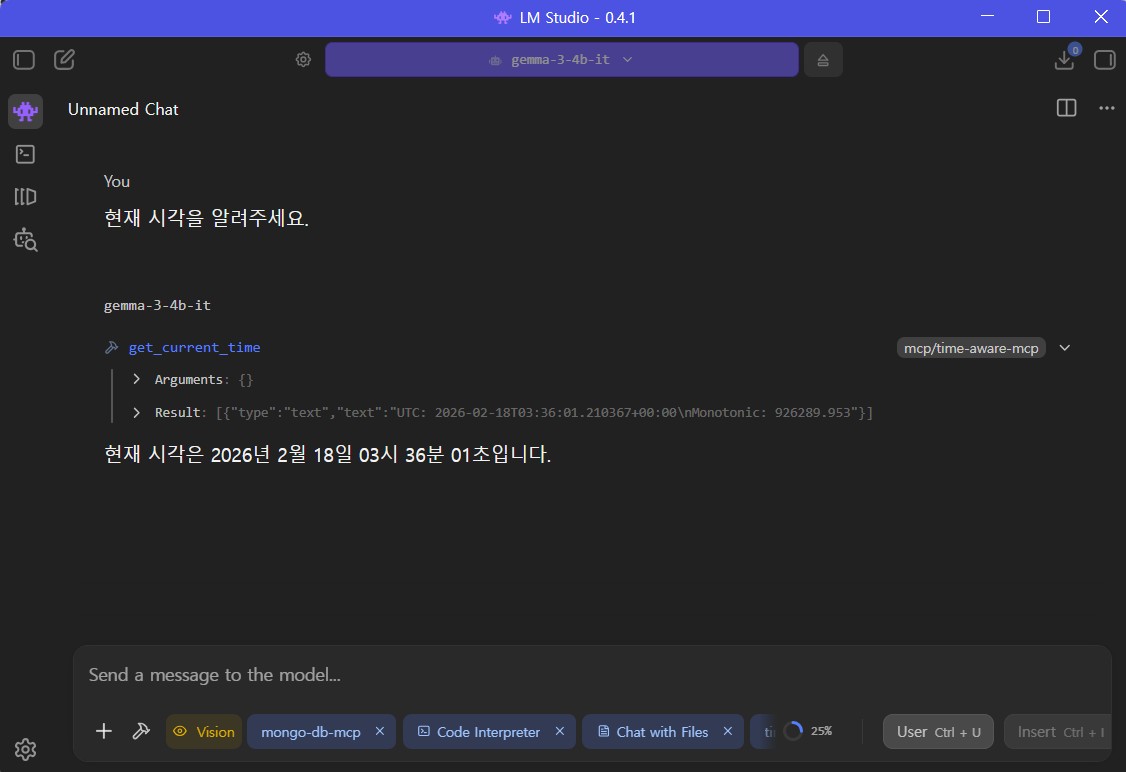Viewport: 1126px width, 772px height.
Task: Click the mcp/time-aware-mcp badge
Action: coord(971,348)
